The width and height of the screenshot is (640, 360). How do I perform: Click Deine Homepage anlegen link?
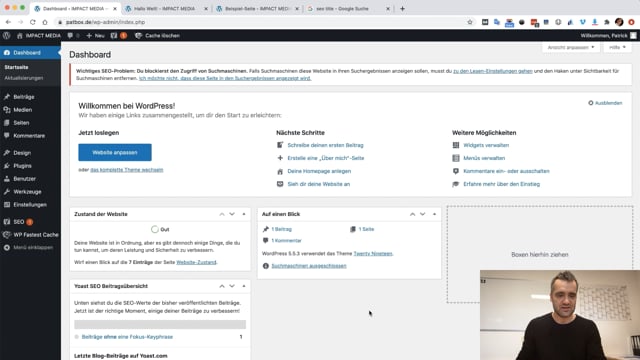pyautogui.click(x=319, y=171)
